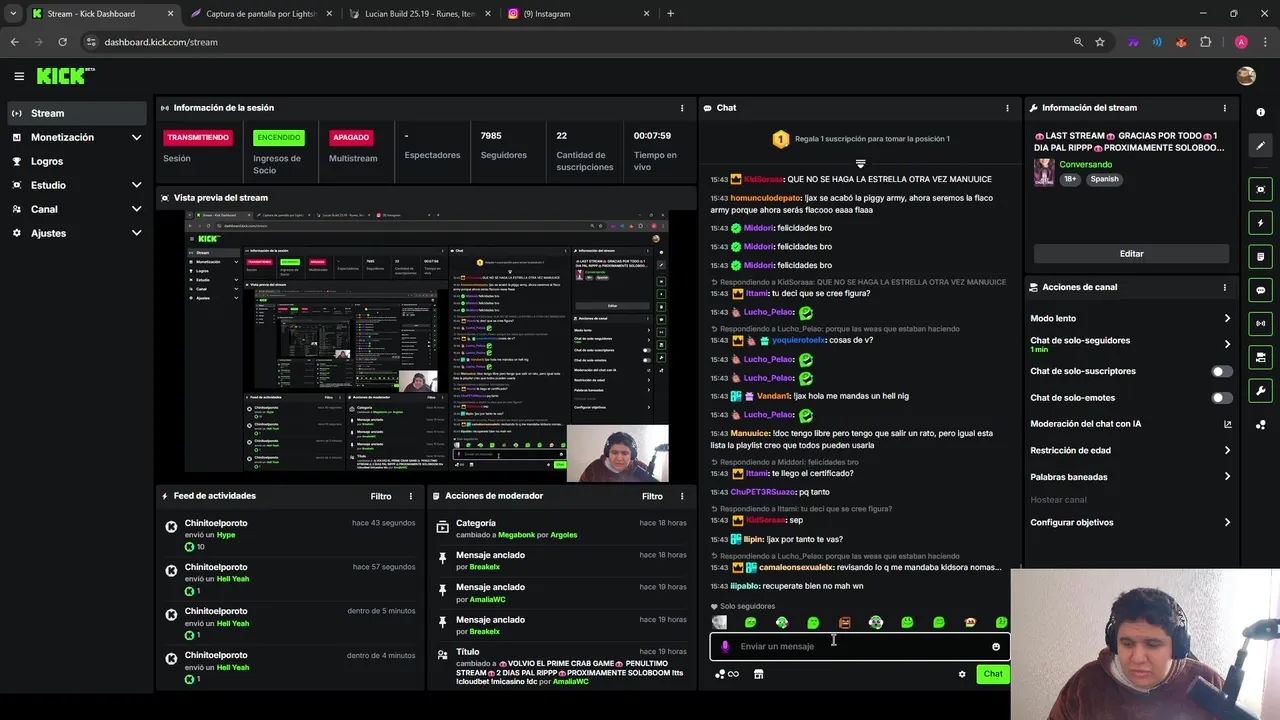Click Filtro in Feed de actividades

[381, 496]
